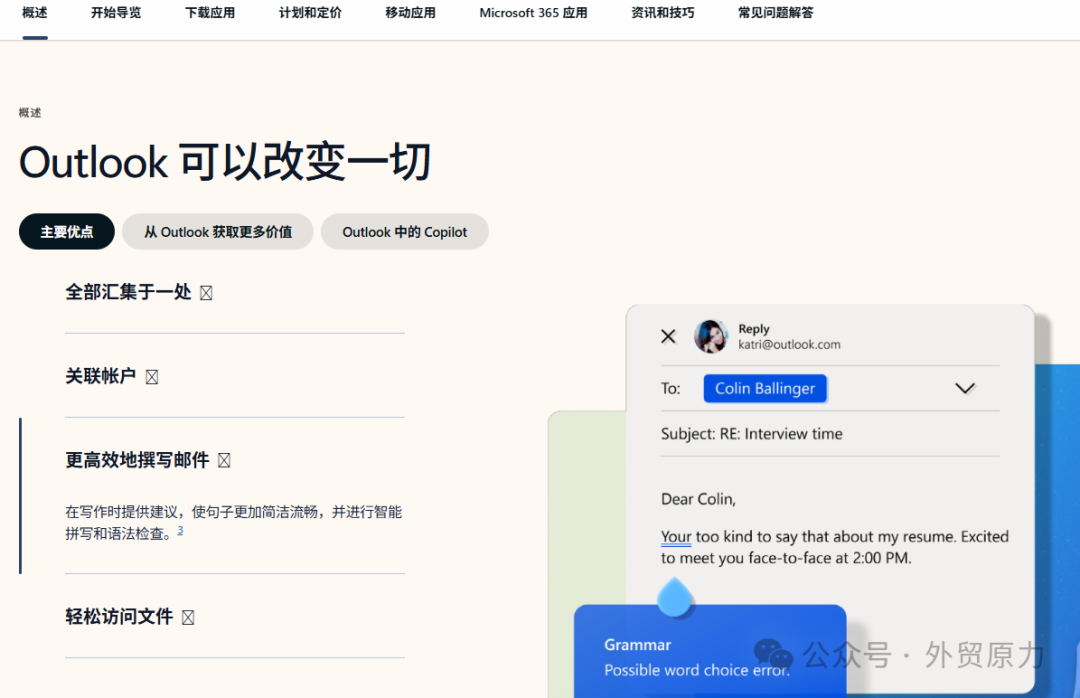This screenshot has height=698, width=1080.
Task: Click the icon beside 关联帐户 heading
Action: 151,376
